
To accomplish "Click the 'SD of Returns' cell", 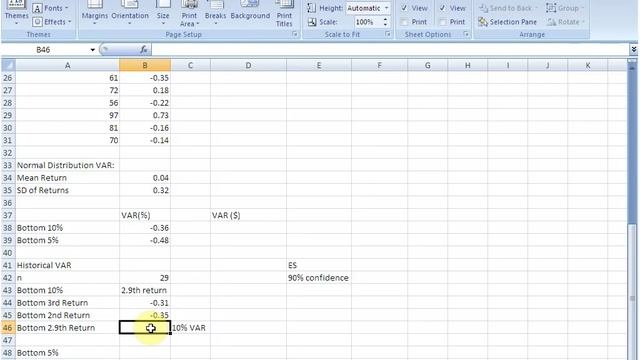I will click(x=67, y=190).
